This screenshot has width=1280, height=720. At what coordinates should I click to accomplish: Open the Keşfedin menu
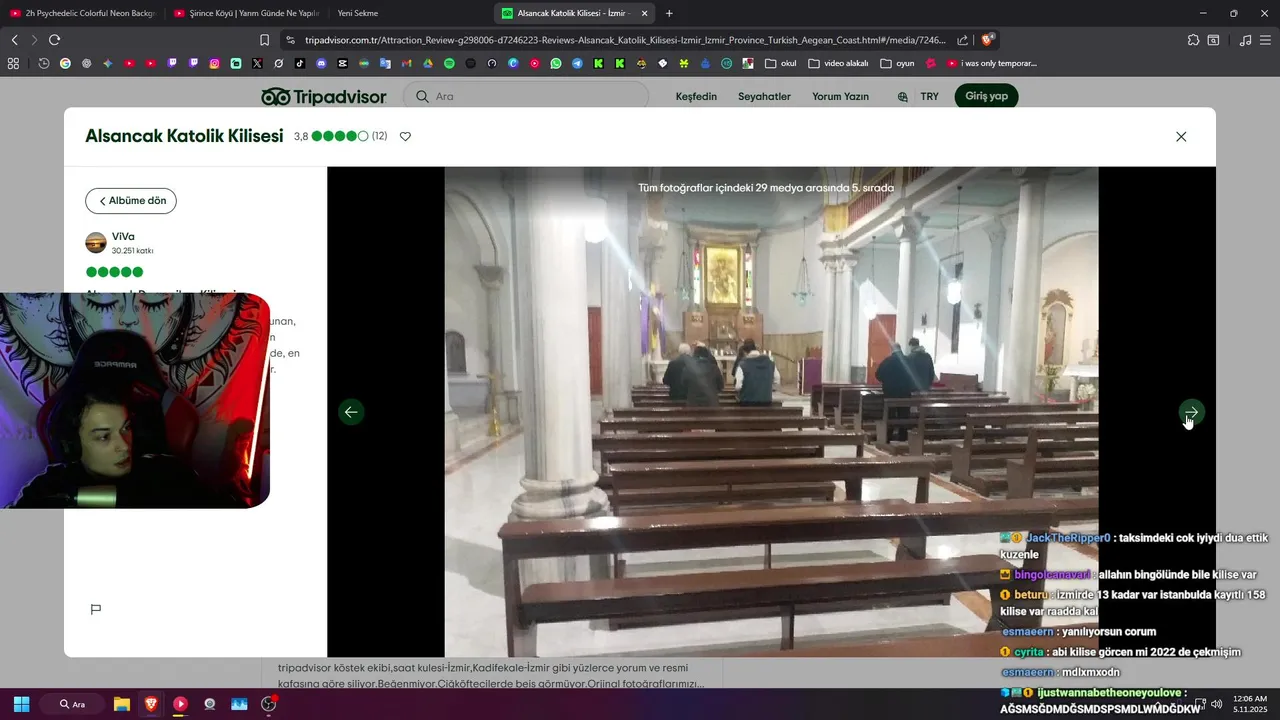point(696,97)
